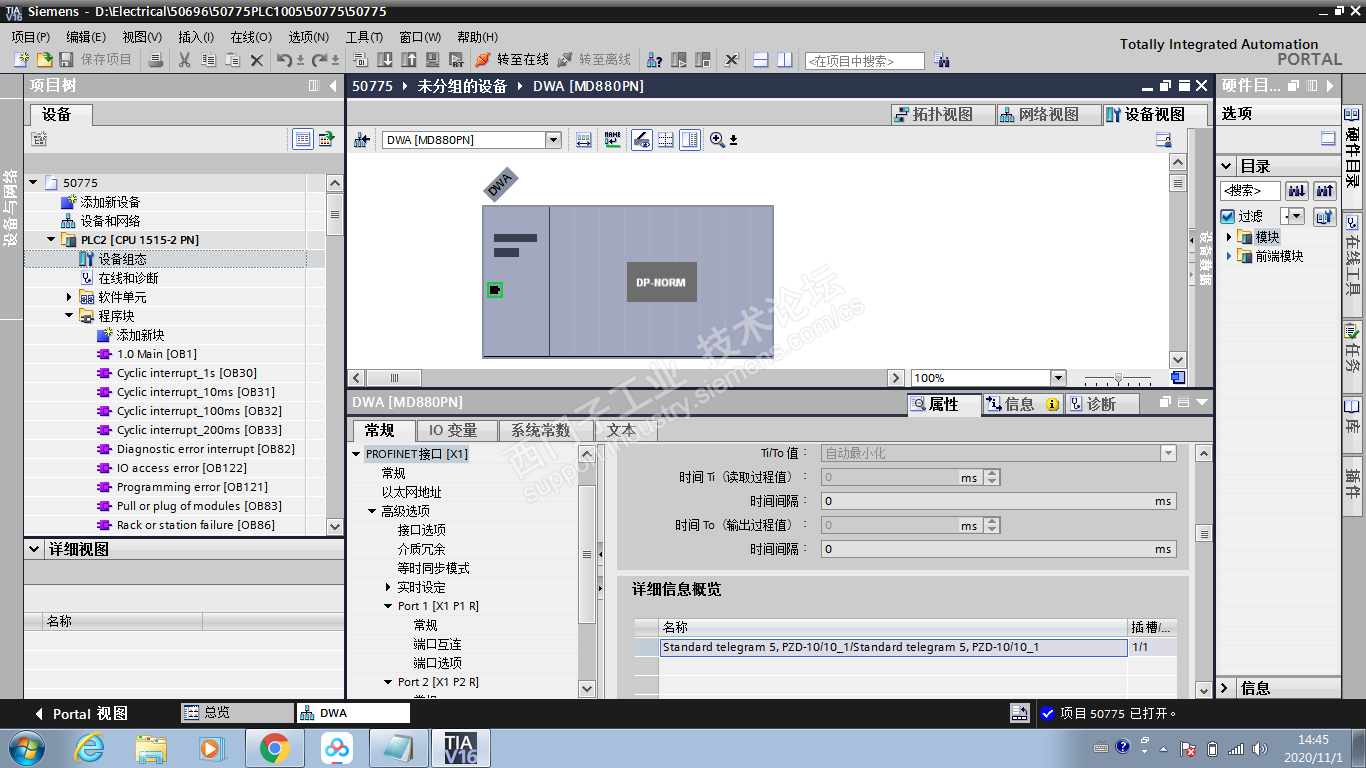Open the device selector dropdown DWA [MD880PN]
The height and width of the screenshot is (768, 1366).
coord(553,140)
